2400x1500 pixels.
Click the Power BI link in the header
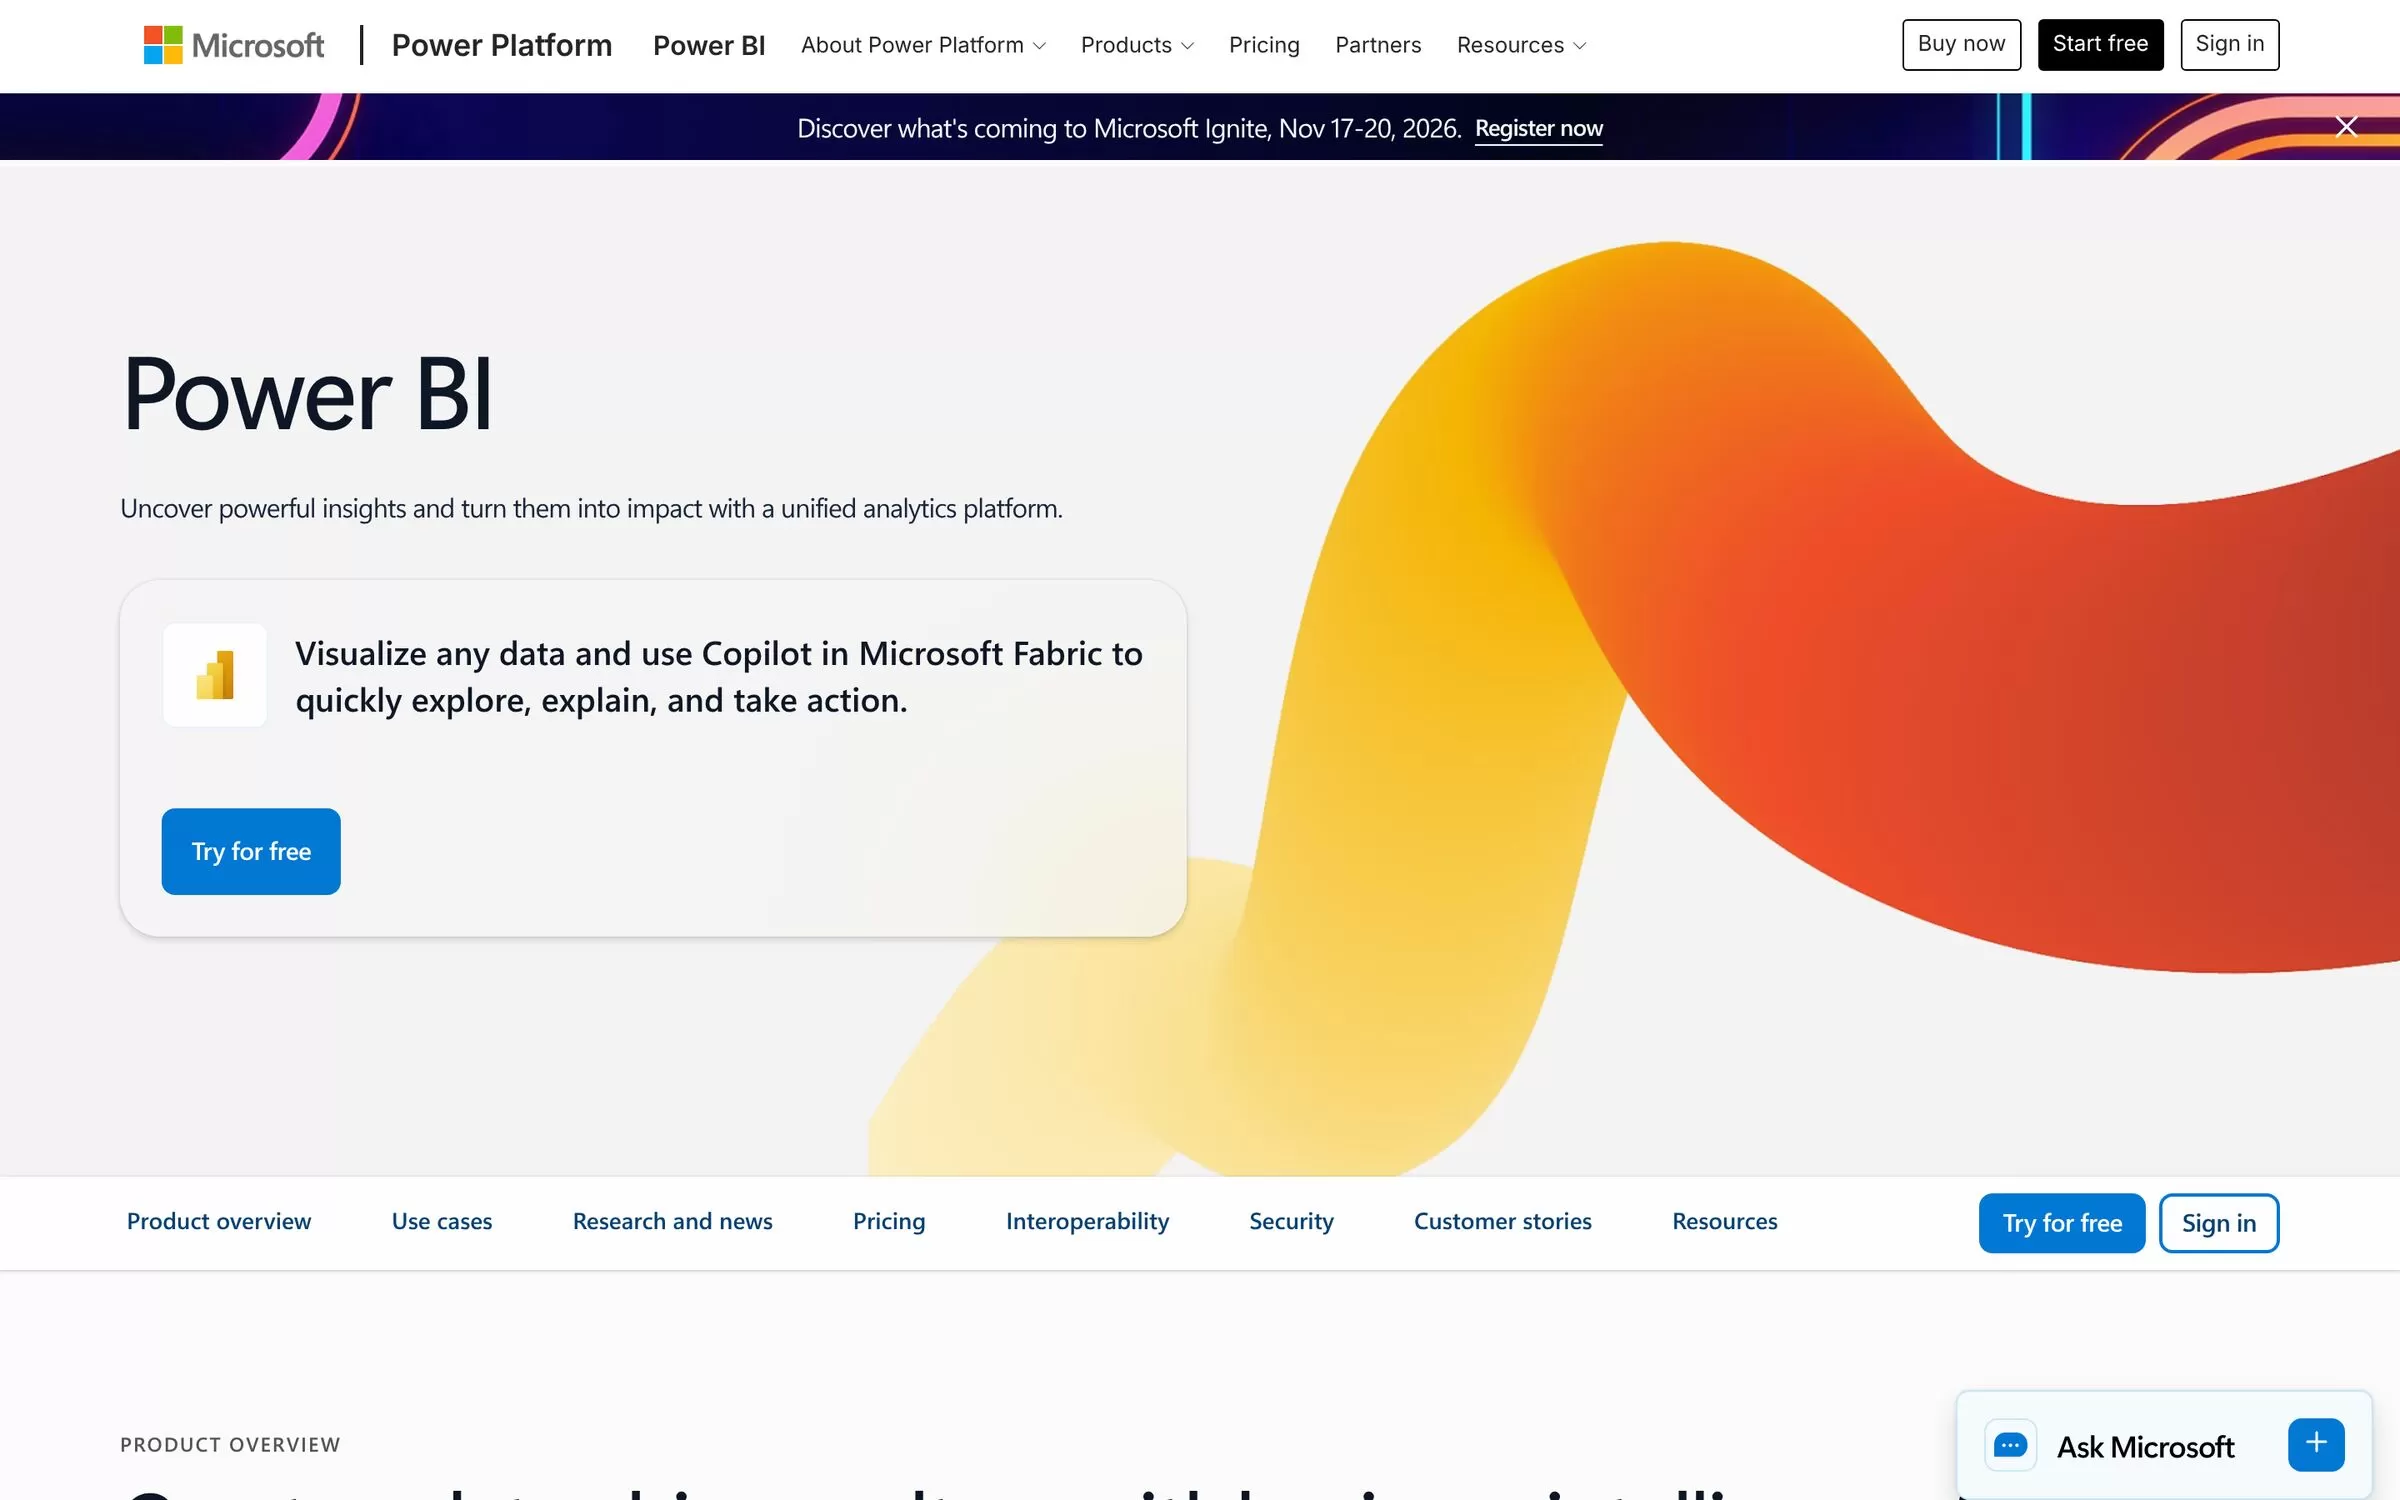[709, 45]
